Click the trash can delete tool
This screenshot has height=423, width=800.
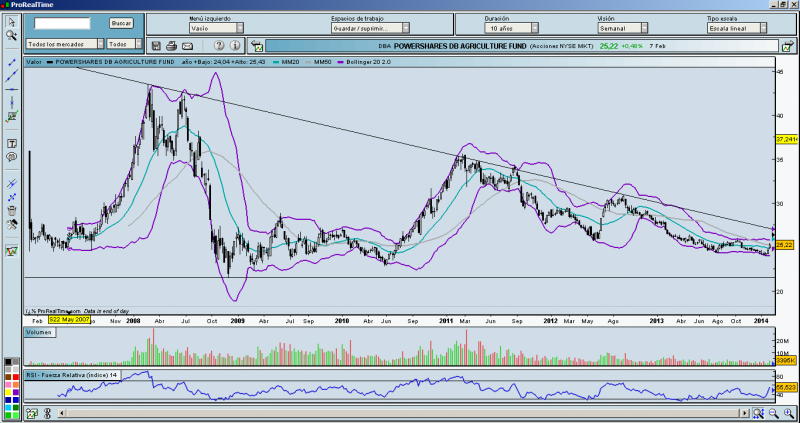tap(11, 211)
